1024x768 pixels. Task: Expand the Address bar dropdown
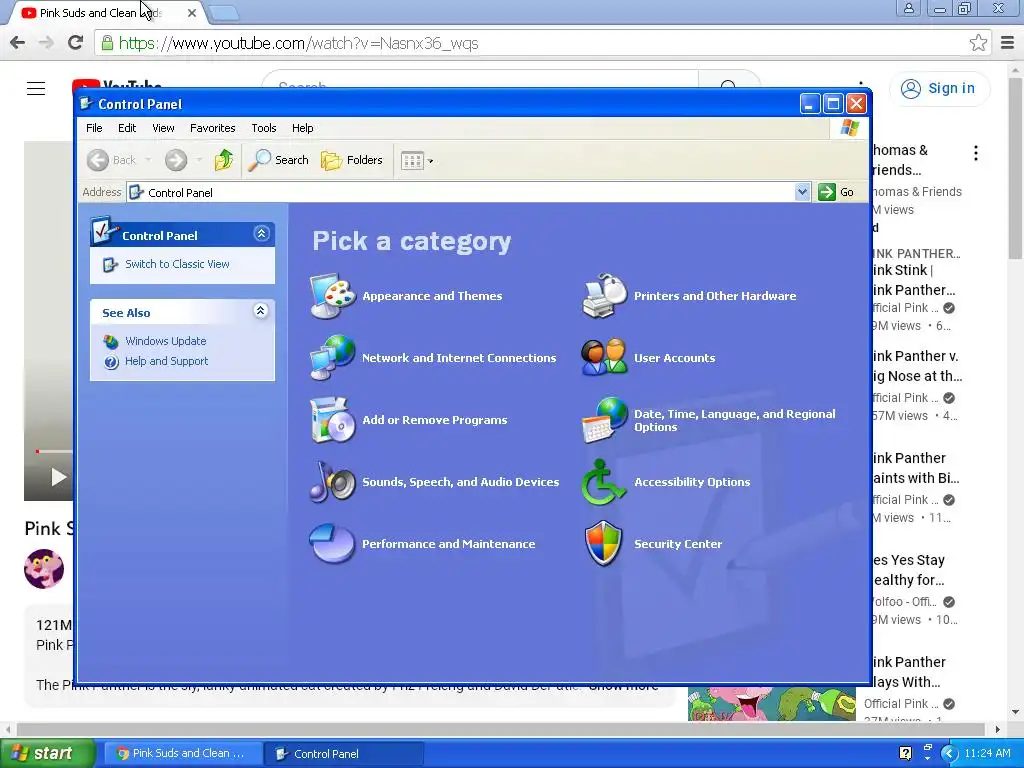click(x=802, y=192)
